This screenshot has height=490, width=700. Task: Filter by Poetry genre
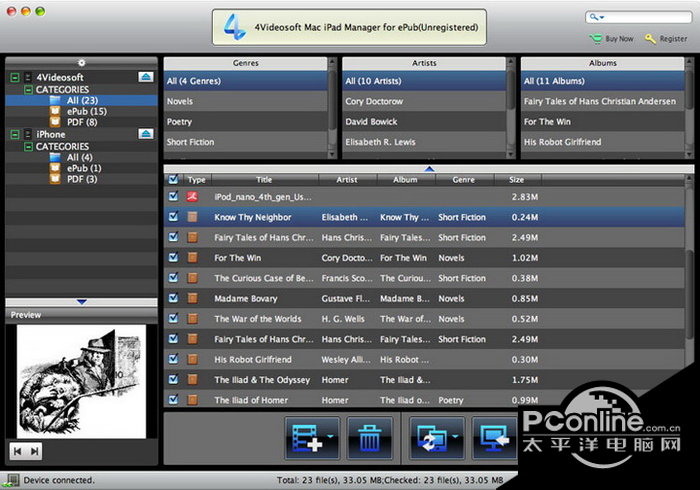(246, 121)
